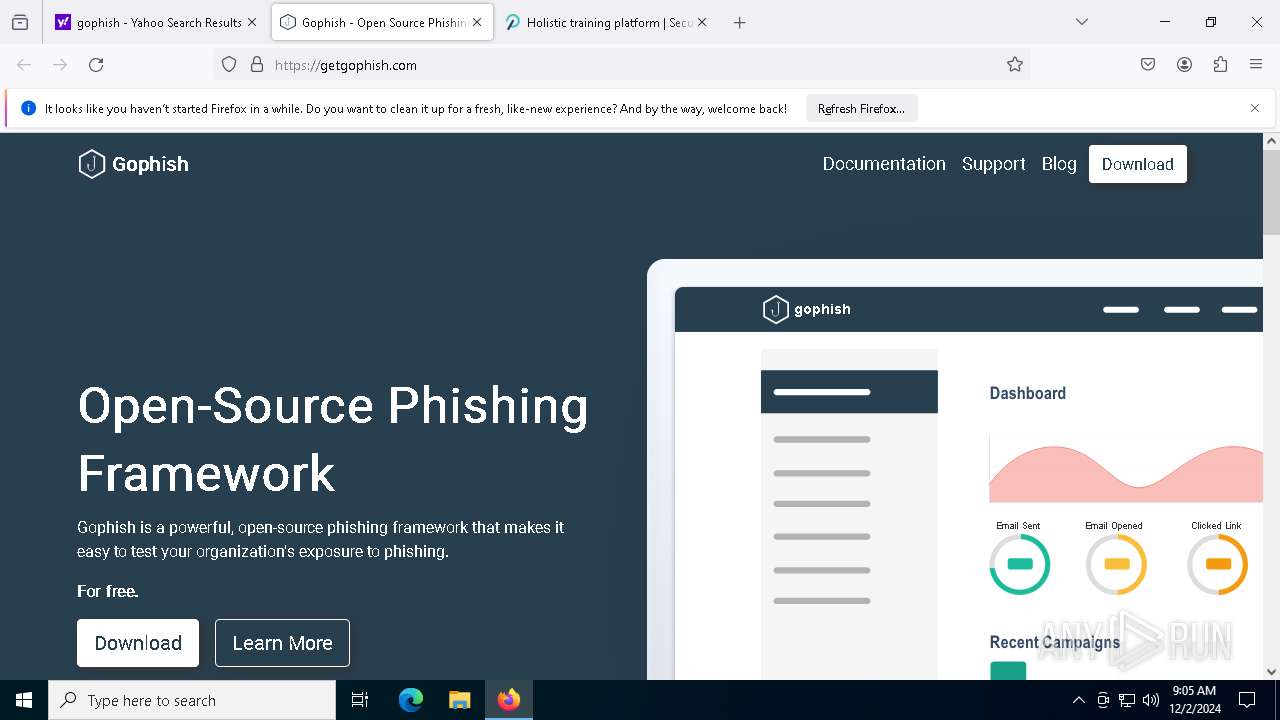
Task: Click the gophish dashboard preview image
Action: [955, 470]
